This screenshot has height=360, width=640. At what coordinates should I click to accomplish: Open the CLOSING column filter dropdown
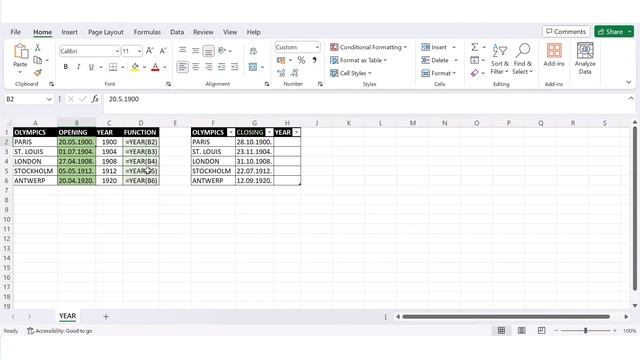(x=269, y=133)
